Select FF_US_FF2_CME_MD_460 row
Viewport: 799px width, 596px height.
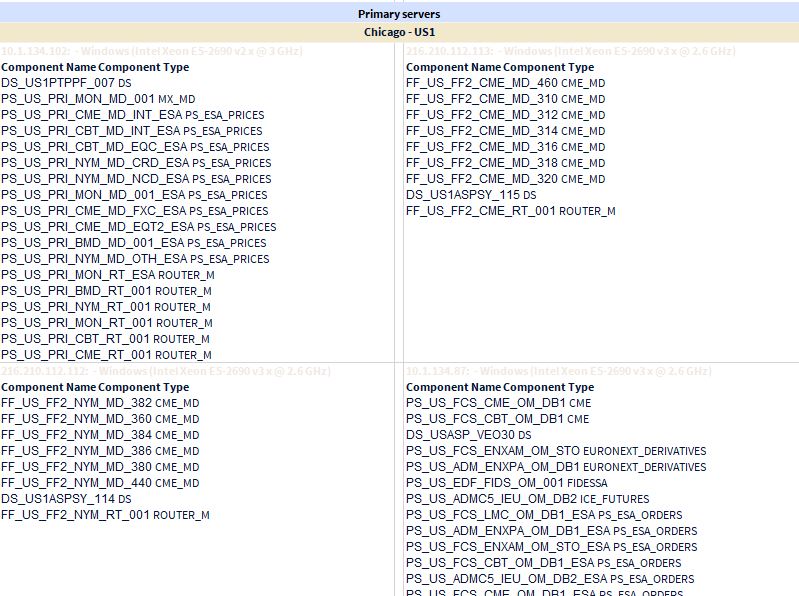(505, 83)
